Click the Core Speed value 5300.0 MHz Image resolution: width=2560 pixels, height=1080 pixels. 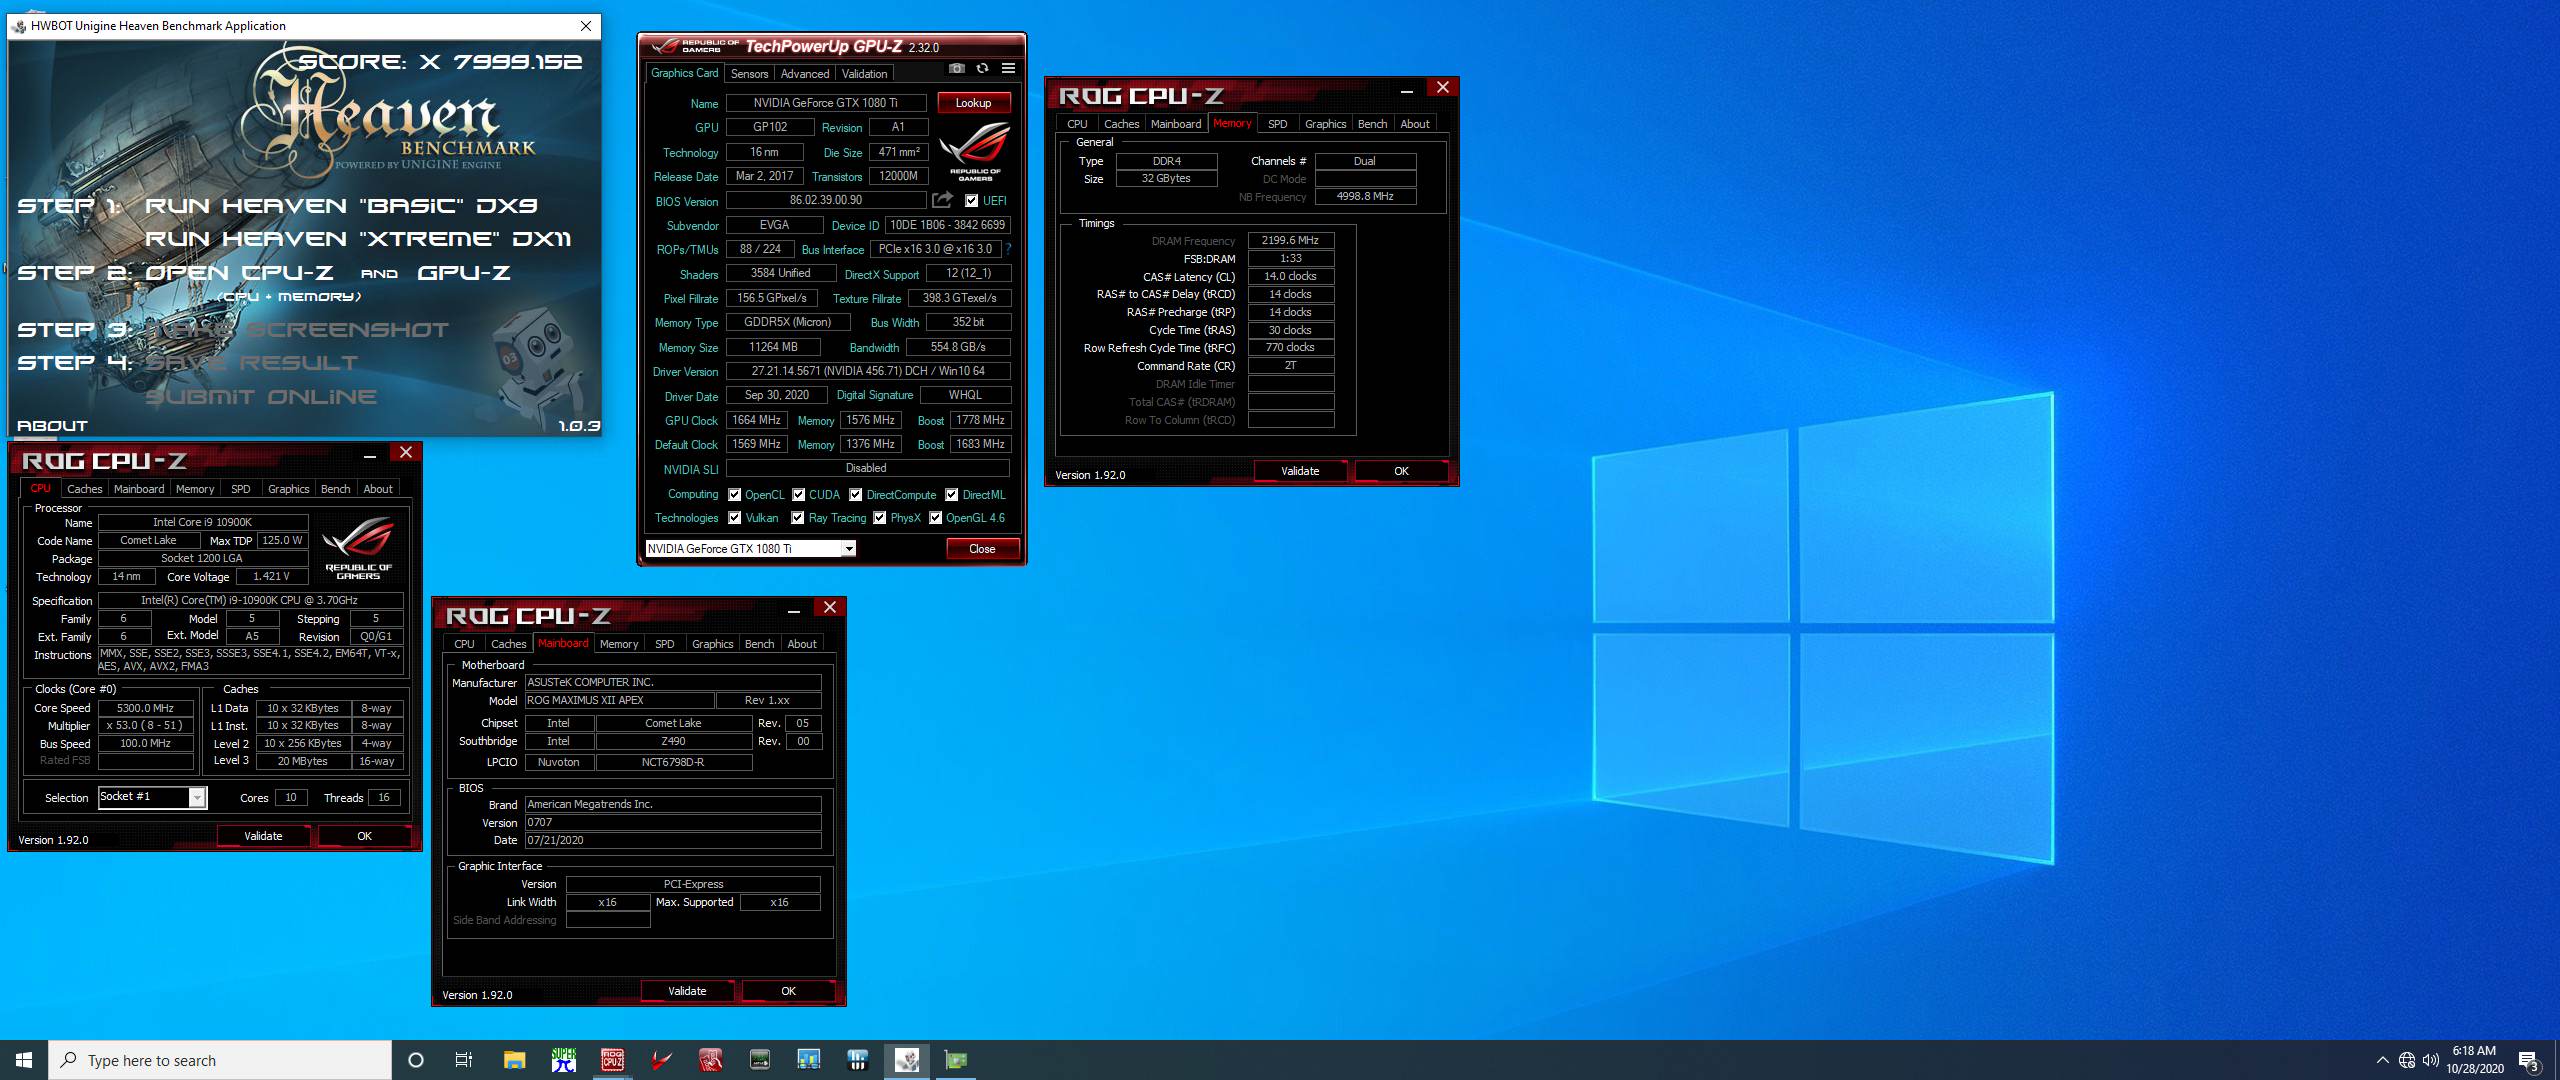(x=146, y=708)
